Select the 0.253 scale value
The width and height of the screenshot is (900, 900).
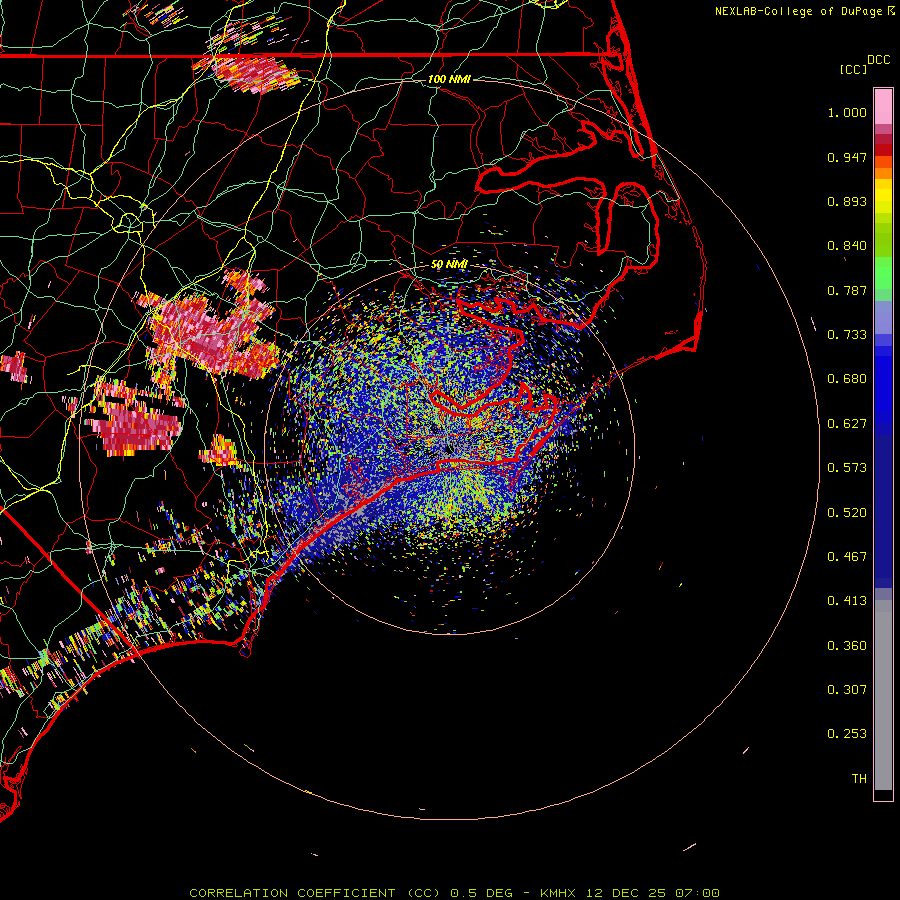tap(847, 734)
